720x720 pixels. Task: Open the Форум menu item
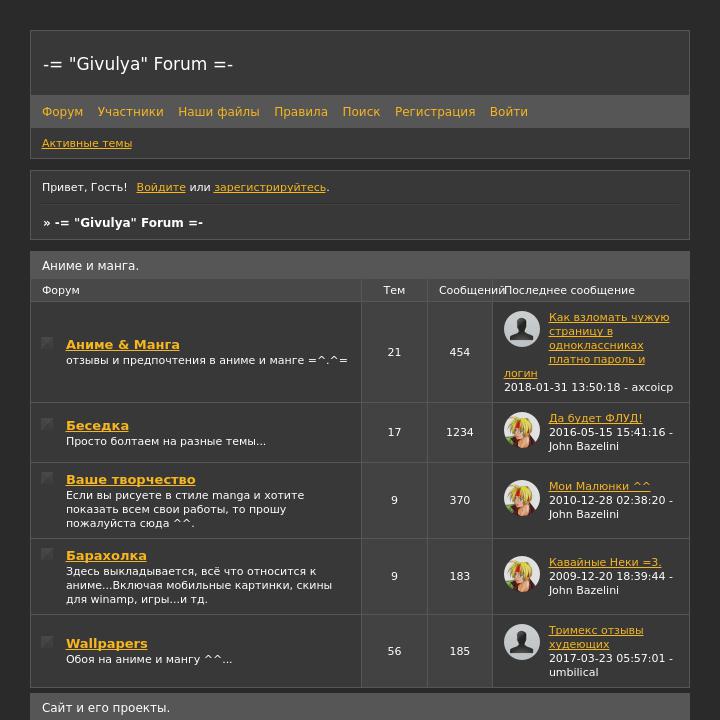[62, 112]
